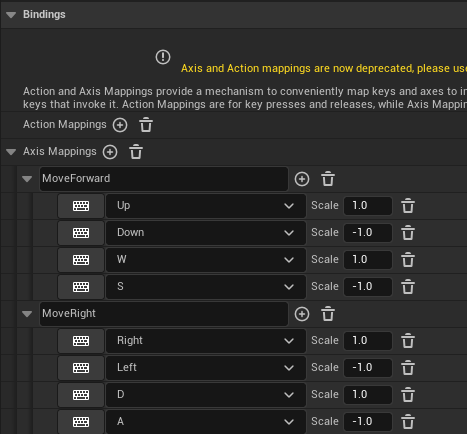Delete the MoveForward axis mapping
Image resolution: width=467 pixels, height=434 pixels.
[x=328, y=179]
